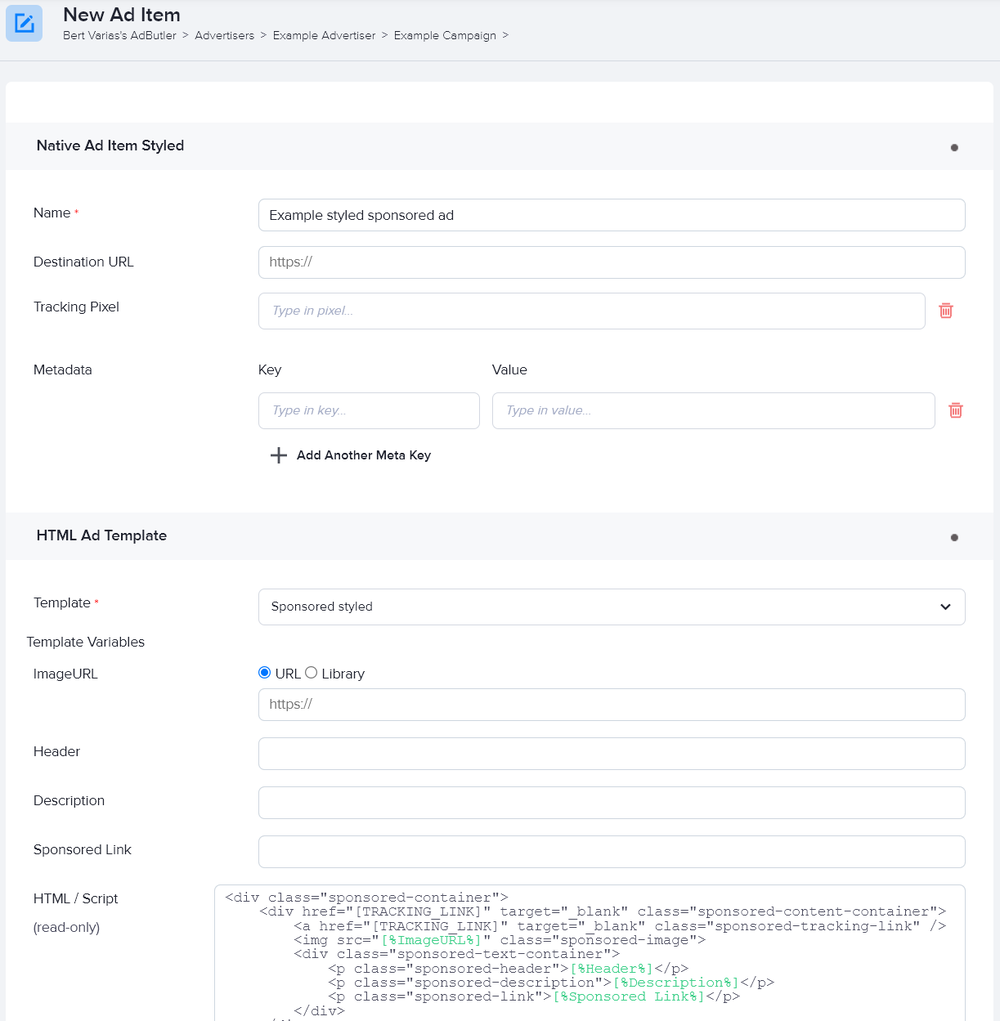Go to Bert Varias's AdButler breadcrumb

click(120, 36)
